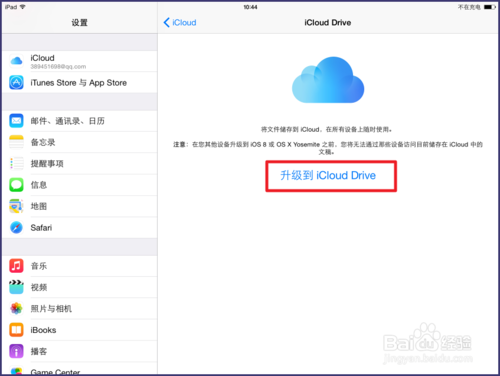Select Game Center at list bottom
The image size is (500, 376).
(x=80, y=369)
